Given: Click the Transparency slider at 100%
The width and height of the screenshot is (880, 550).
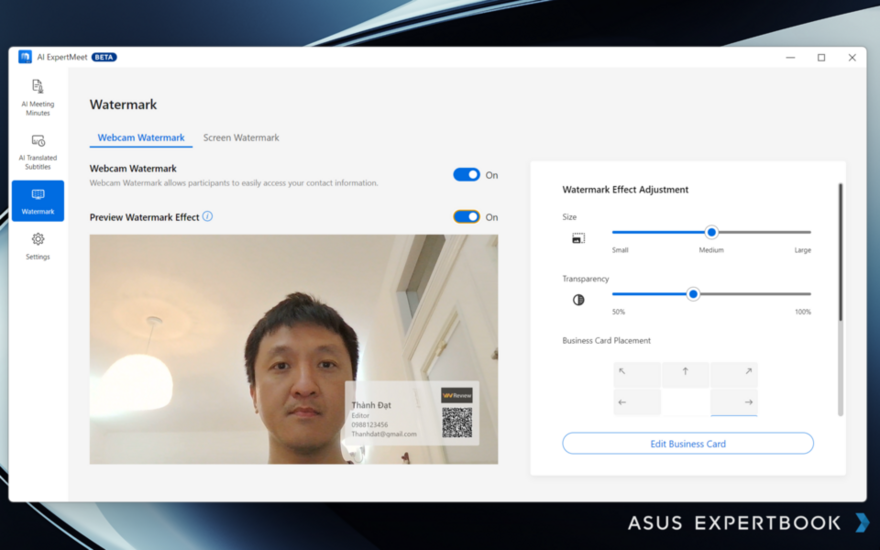Looking at the screenshot, I should click(x=808, y=294).
